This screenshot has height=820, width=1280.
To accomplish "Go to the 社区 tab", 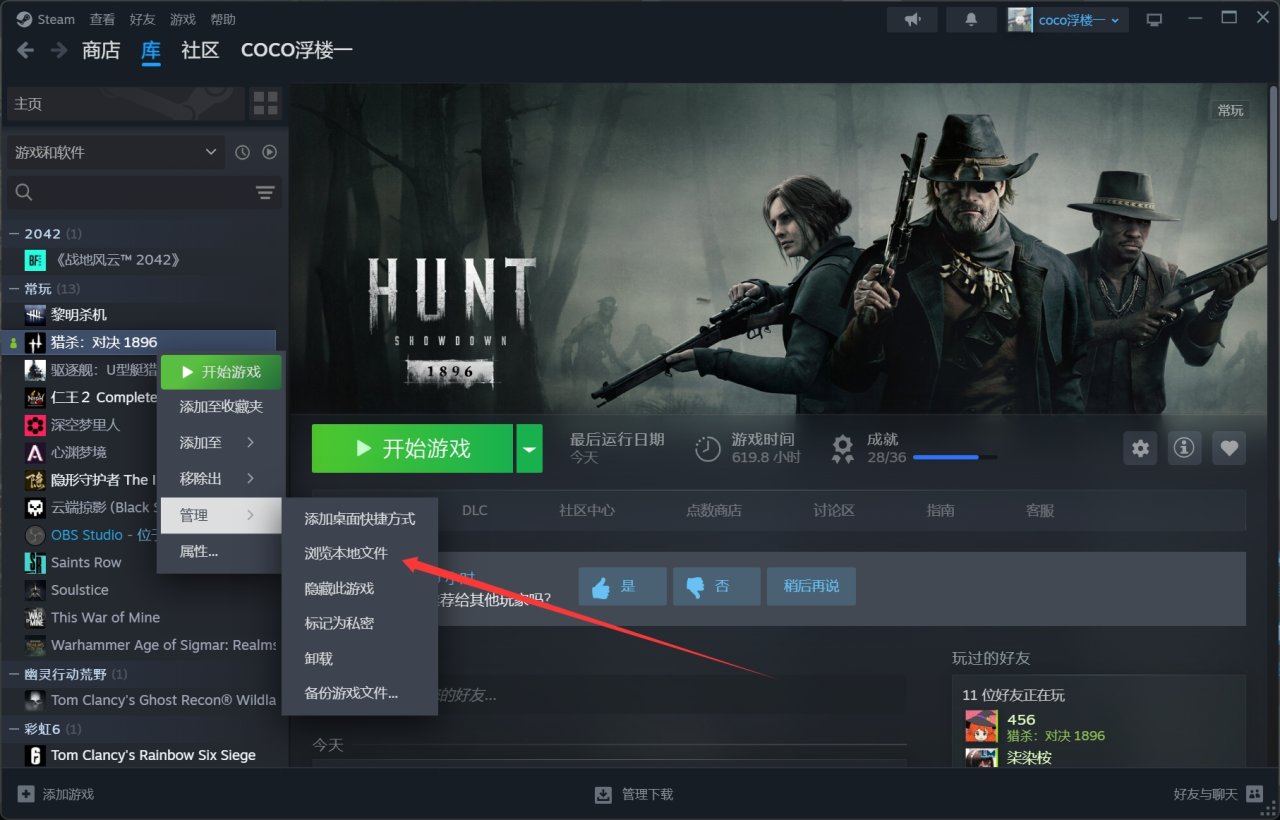I will (x=200, y=50).
